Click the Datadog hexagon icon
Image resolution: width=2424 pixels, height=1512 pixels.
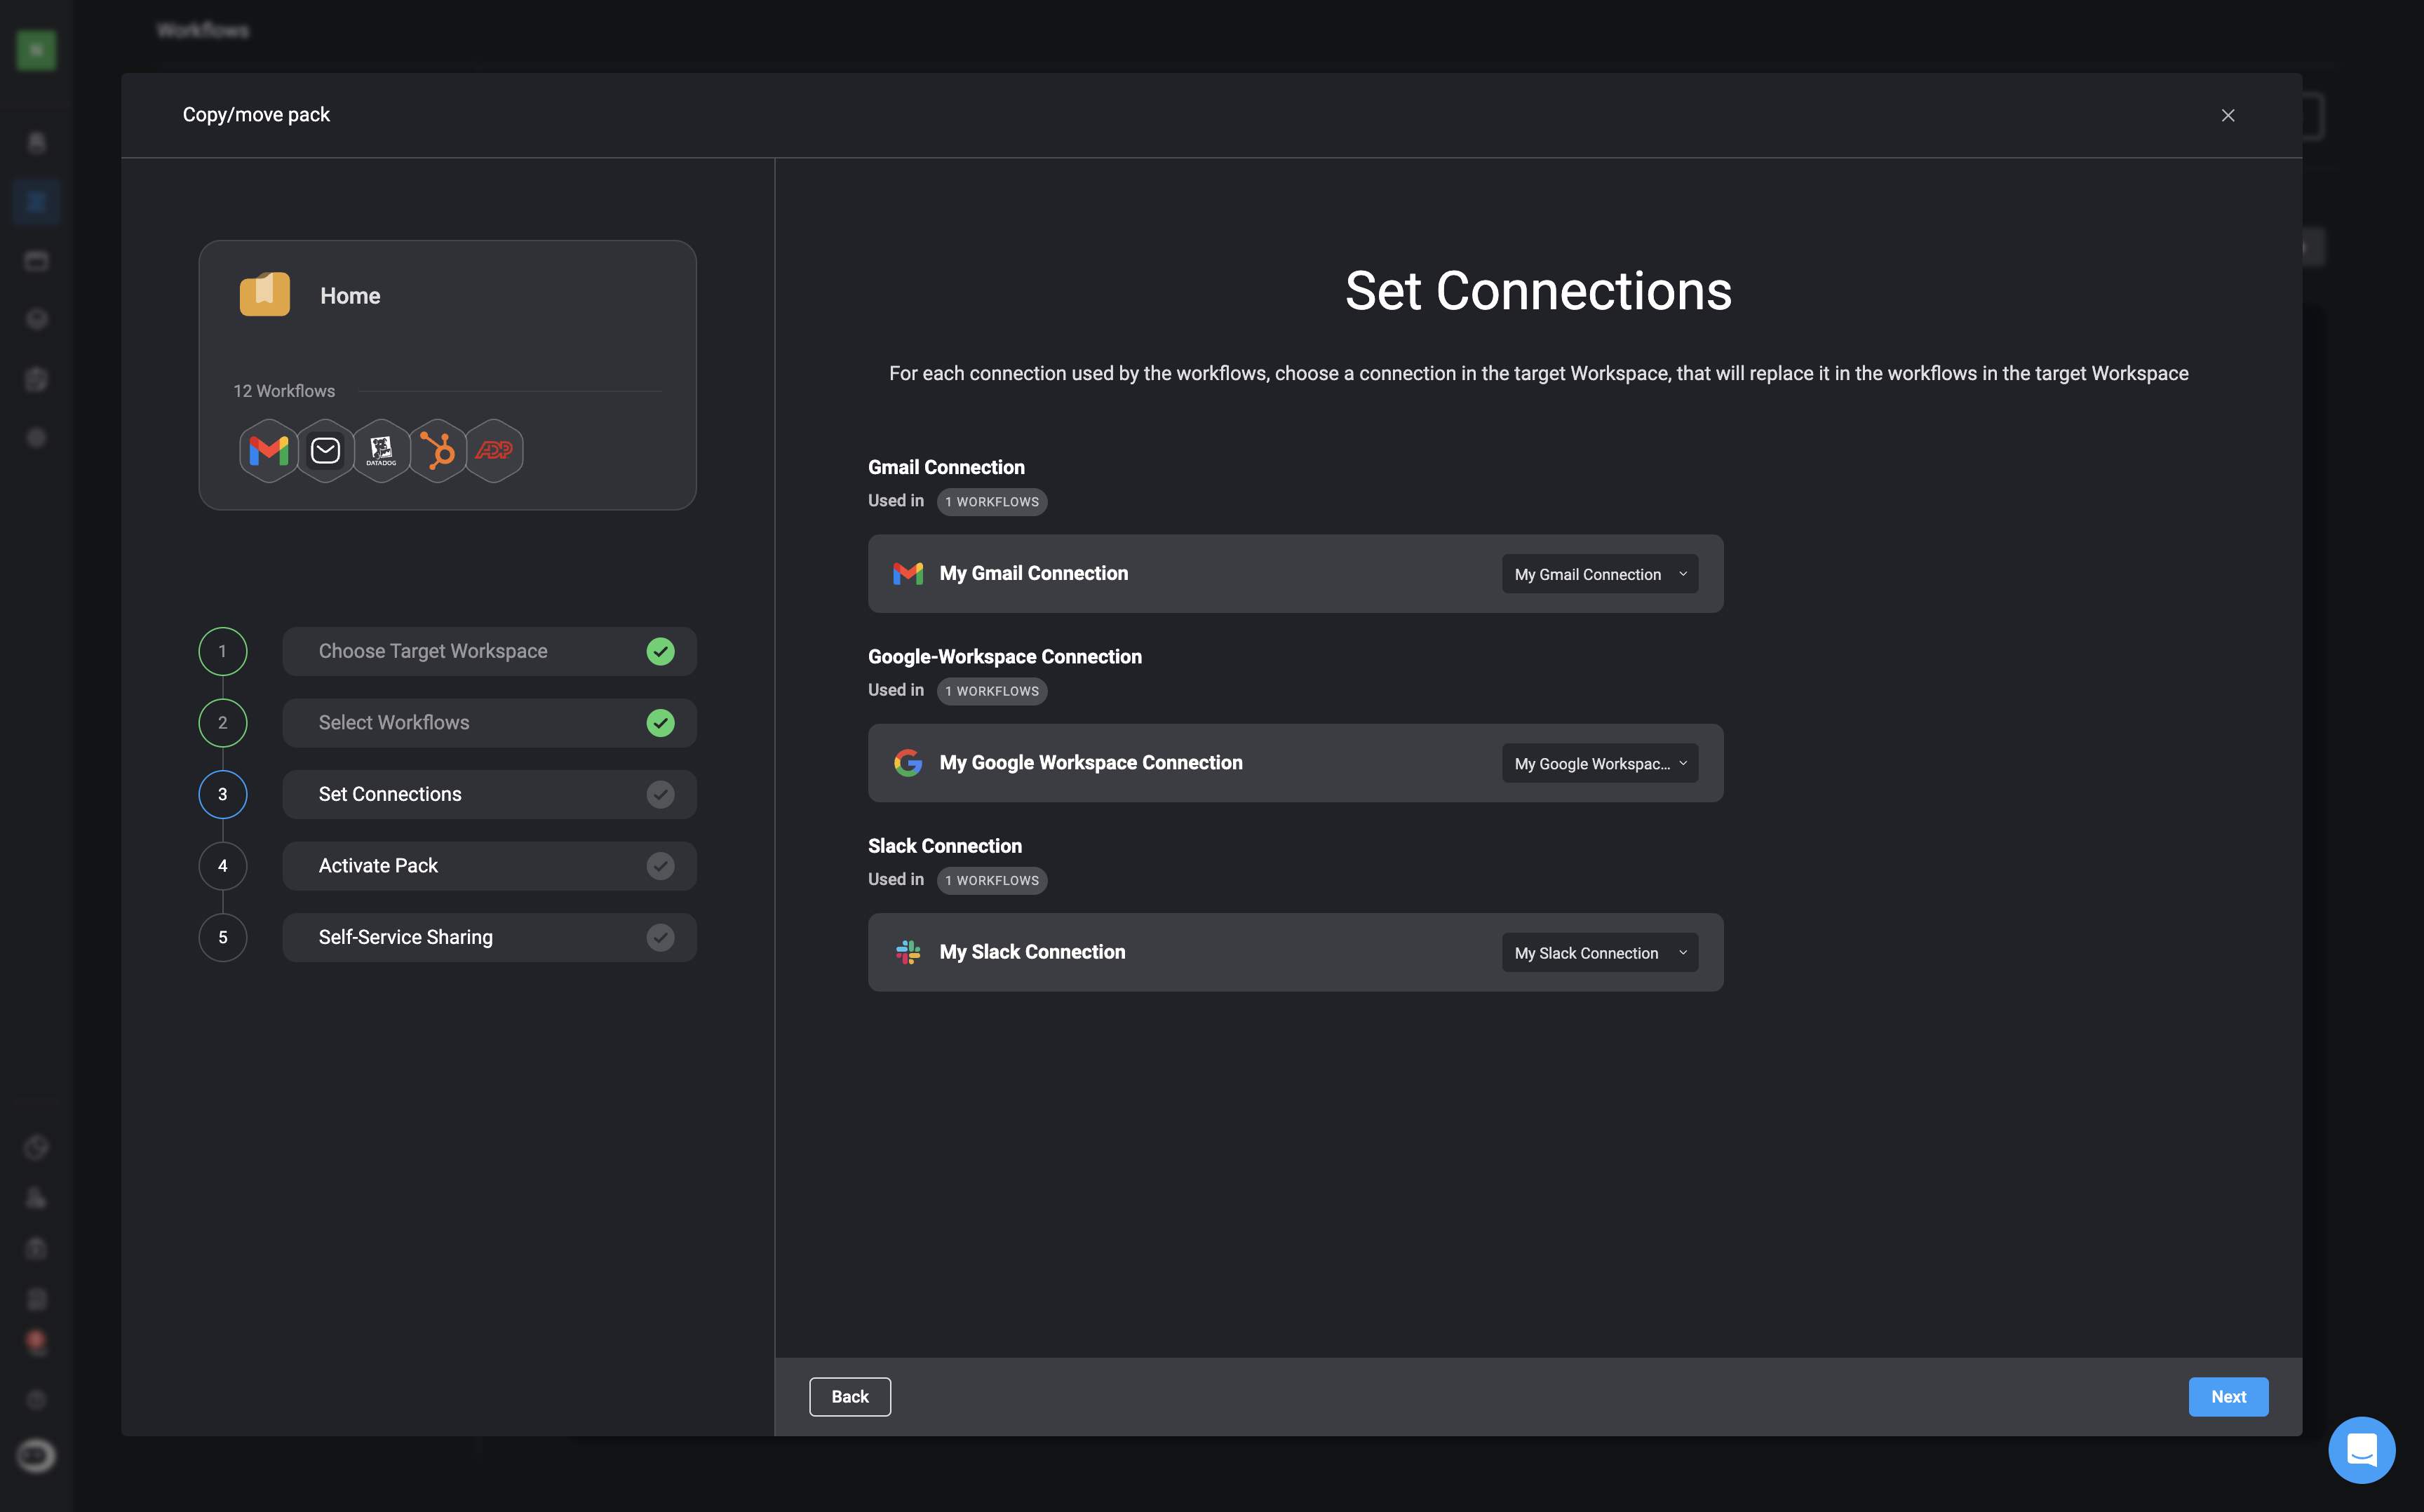pyautogui.click(x=381, y=451)
